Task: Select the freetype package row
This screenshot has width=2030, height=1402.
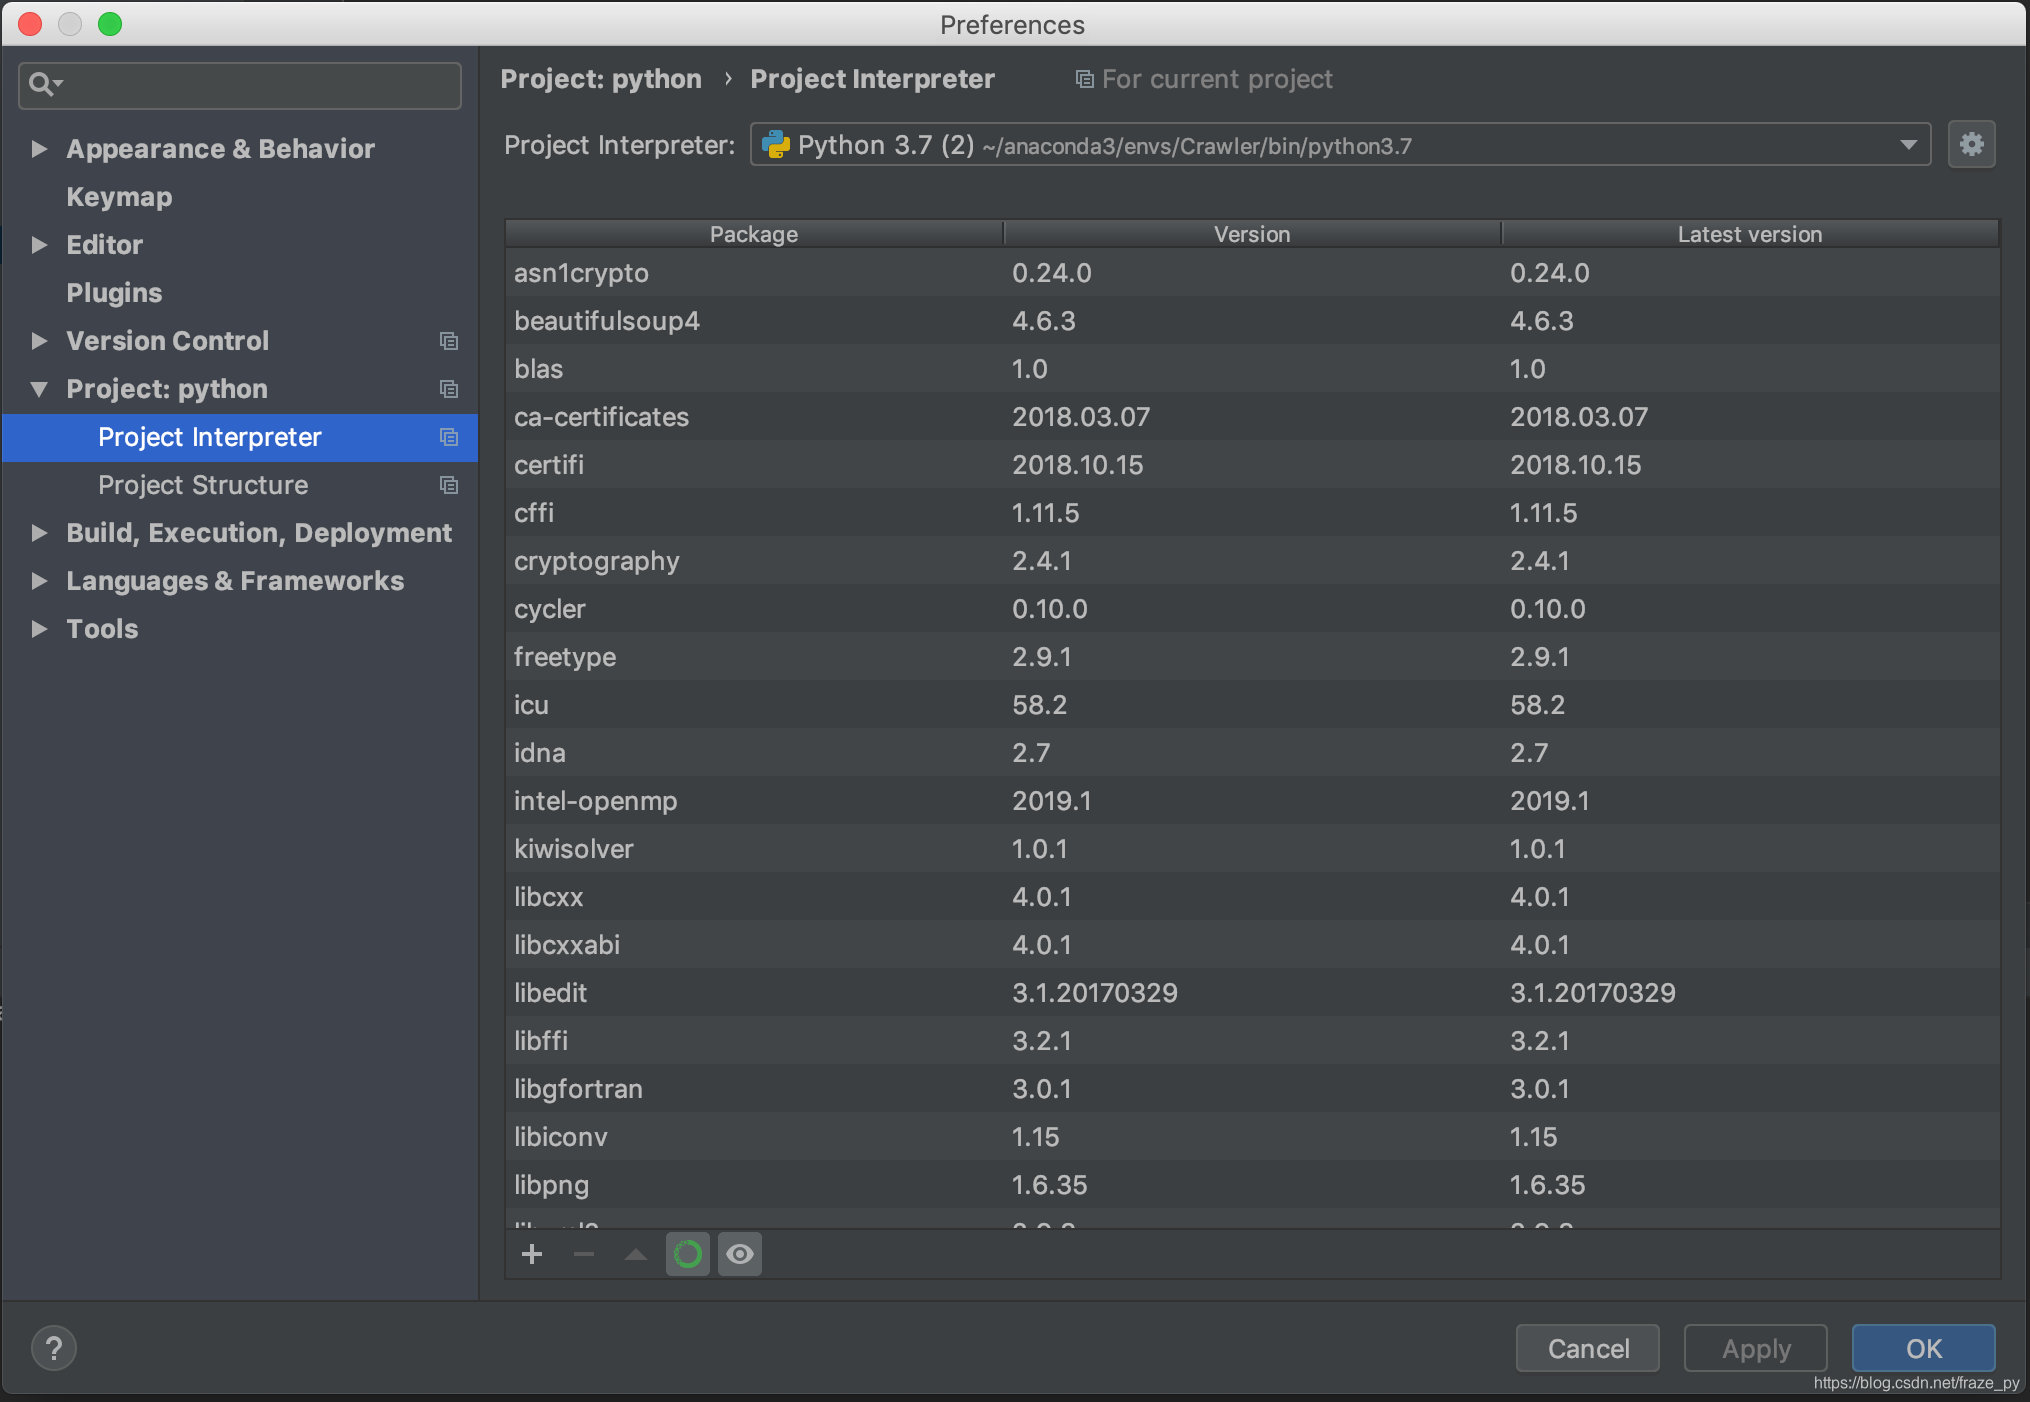Action: 1252,657
